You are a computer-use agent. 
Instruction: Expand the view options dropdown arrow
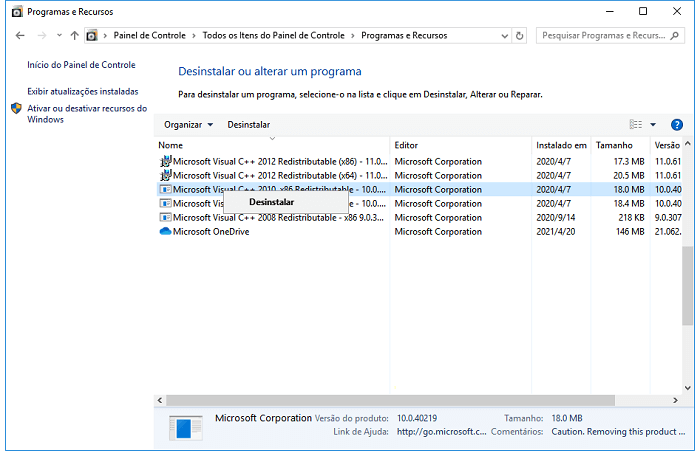[653, 125]
